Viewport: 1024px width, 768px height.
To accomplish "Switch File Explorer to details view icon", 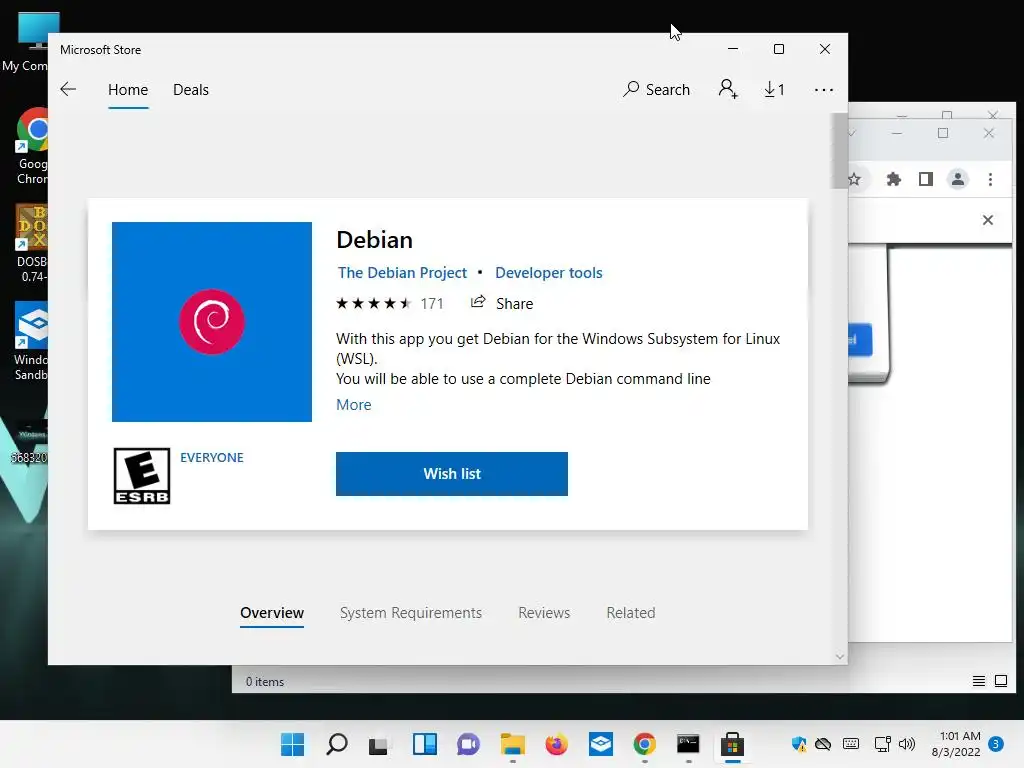I will (978, 681).
